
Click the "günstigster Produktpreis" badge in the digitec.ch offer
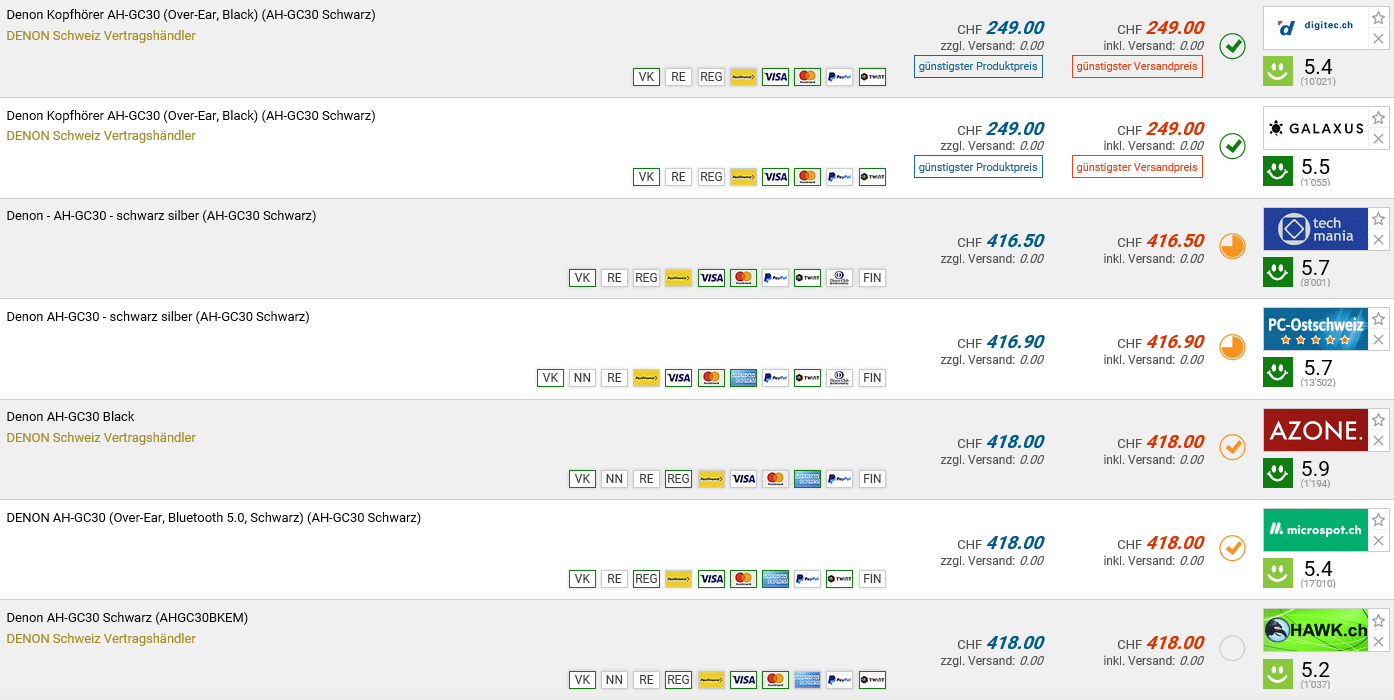point(978,66)
